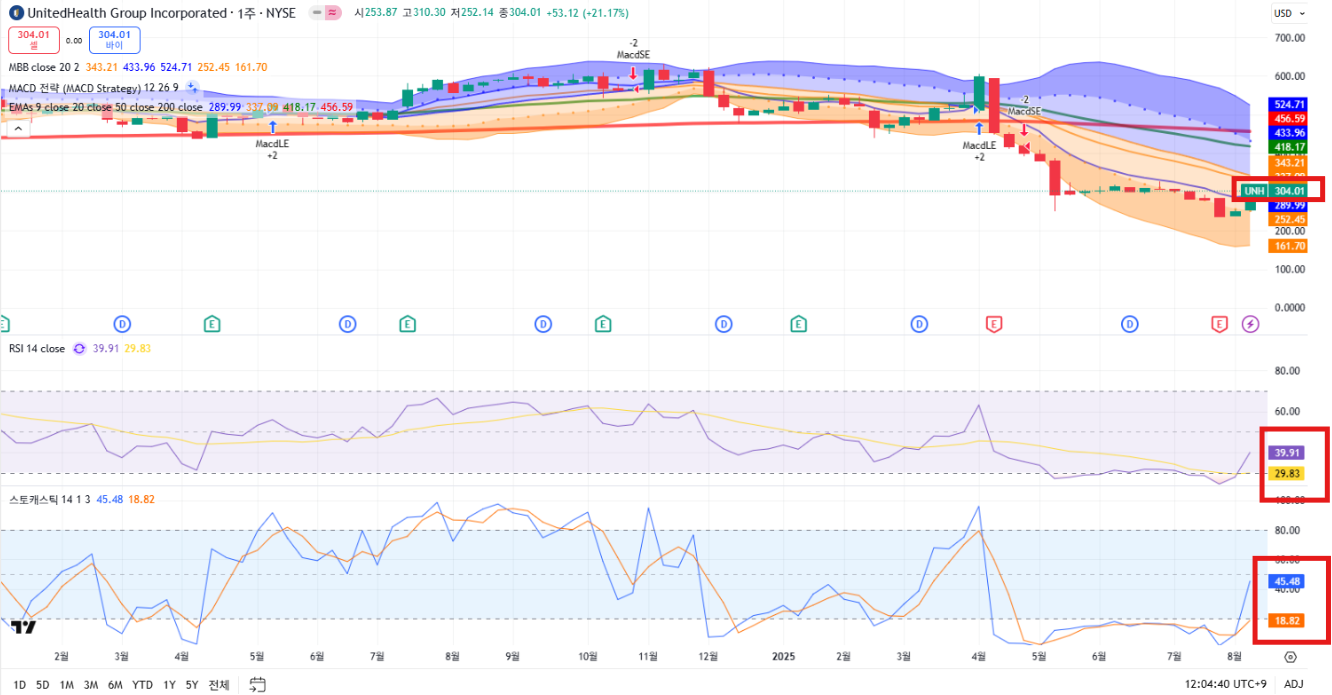The height and width of the screenshot is (695, 1332).
Task: Click the red 304.01 셀 sell button
Action: coord(34,40)
